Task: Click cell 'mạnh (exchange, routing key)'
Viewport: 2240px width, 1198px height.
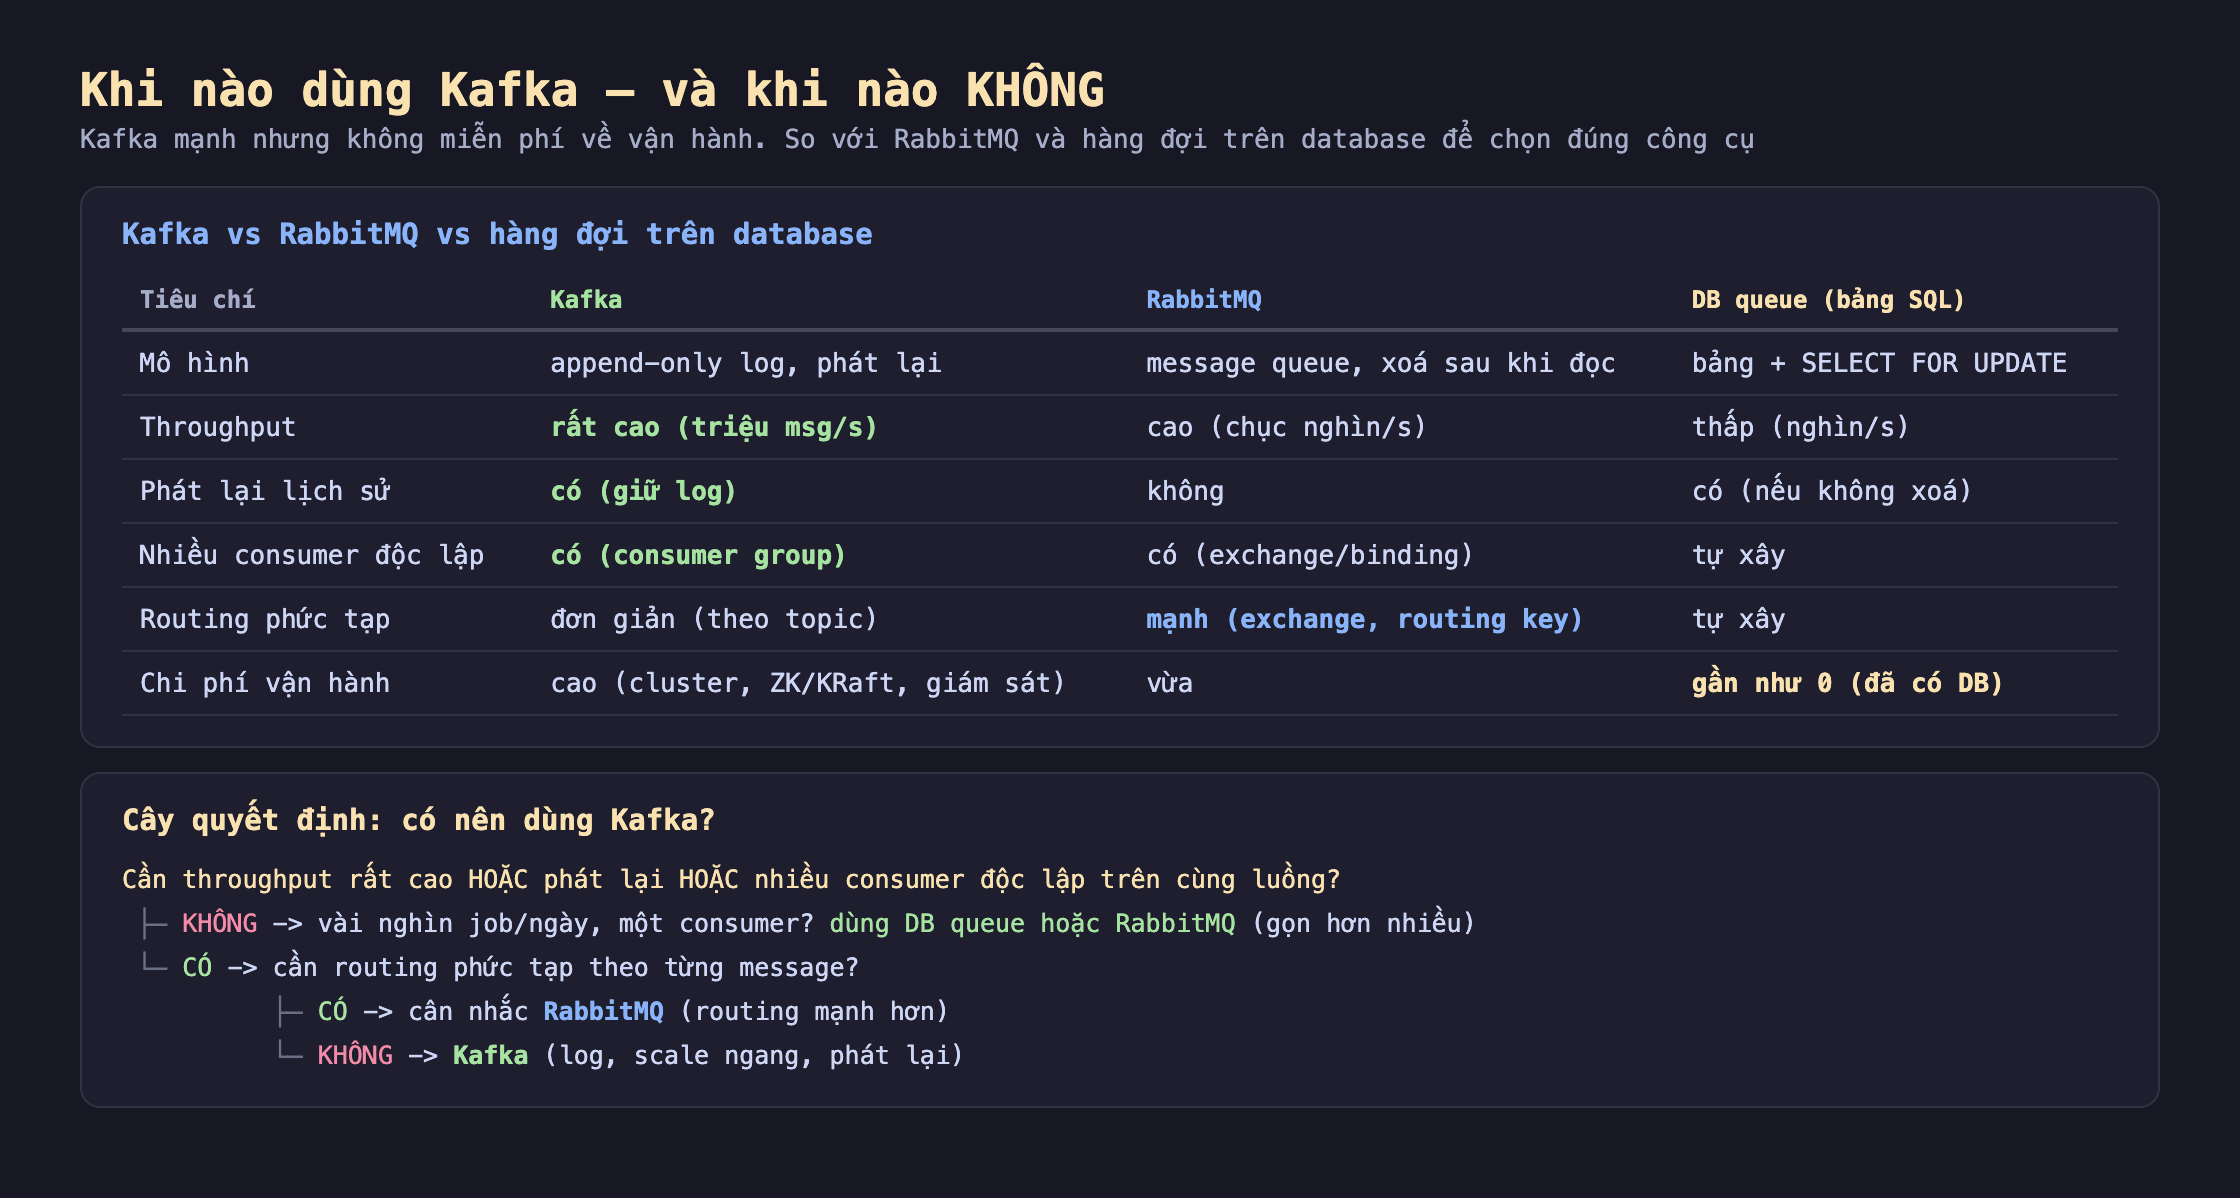Action: coord(1364,619)
